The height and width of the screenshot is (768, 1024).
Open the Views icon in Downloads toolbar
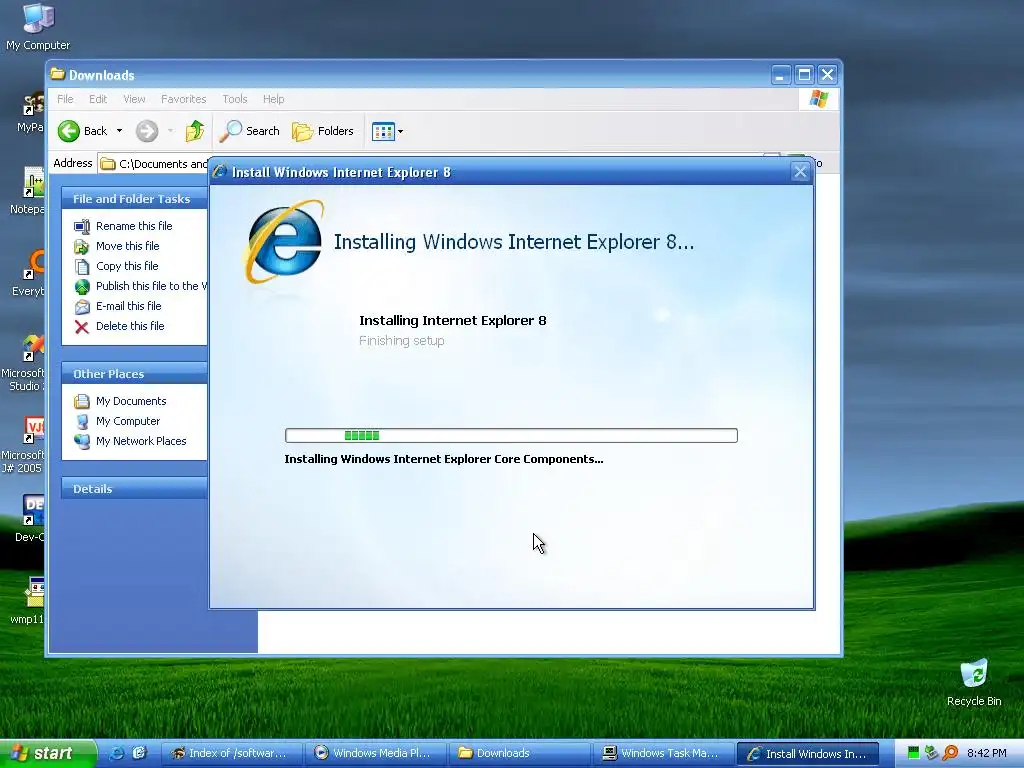click(x=383, y=131)
